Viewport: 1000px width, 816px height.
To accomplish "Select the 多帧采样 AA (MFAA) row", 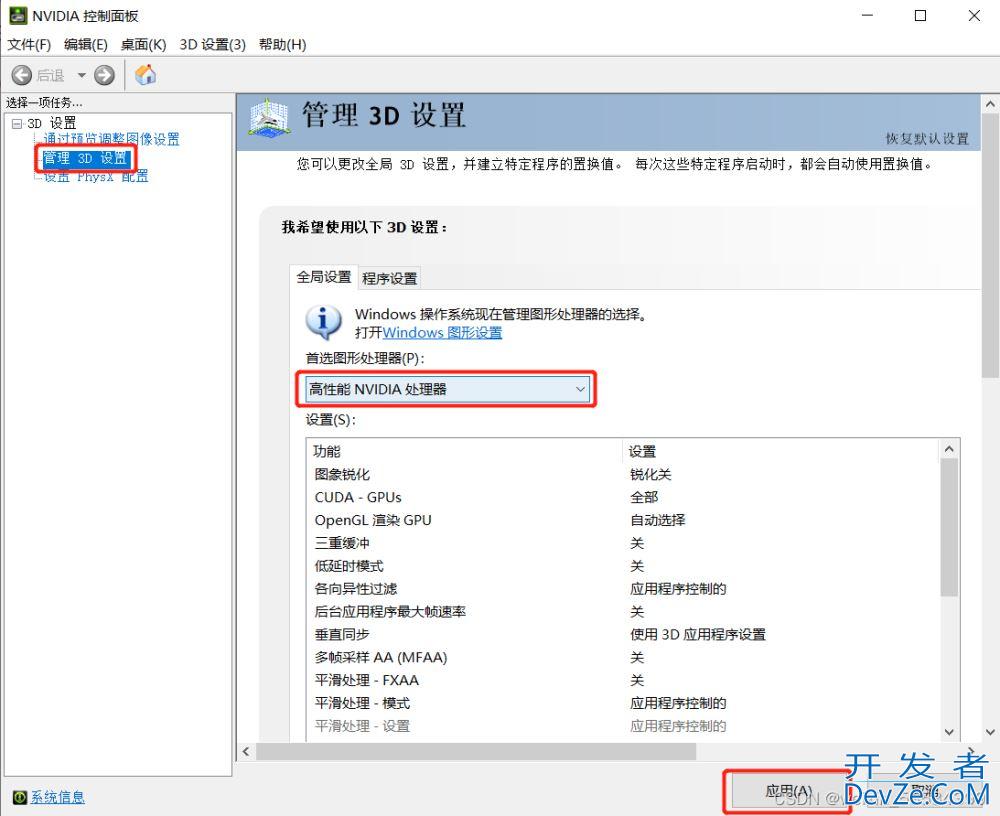I will click(623, 658).
